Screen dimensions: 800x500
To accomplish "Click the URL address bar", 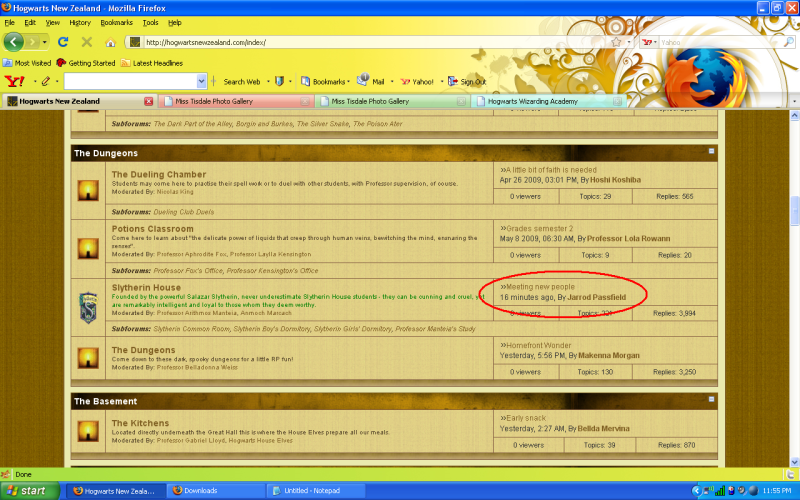I will (x=375, y=42).
